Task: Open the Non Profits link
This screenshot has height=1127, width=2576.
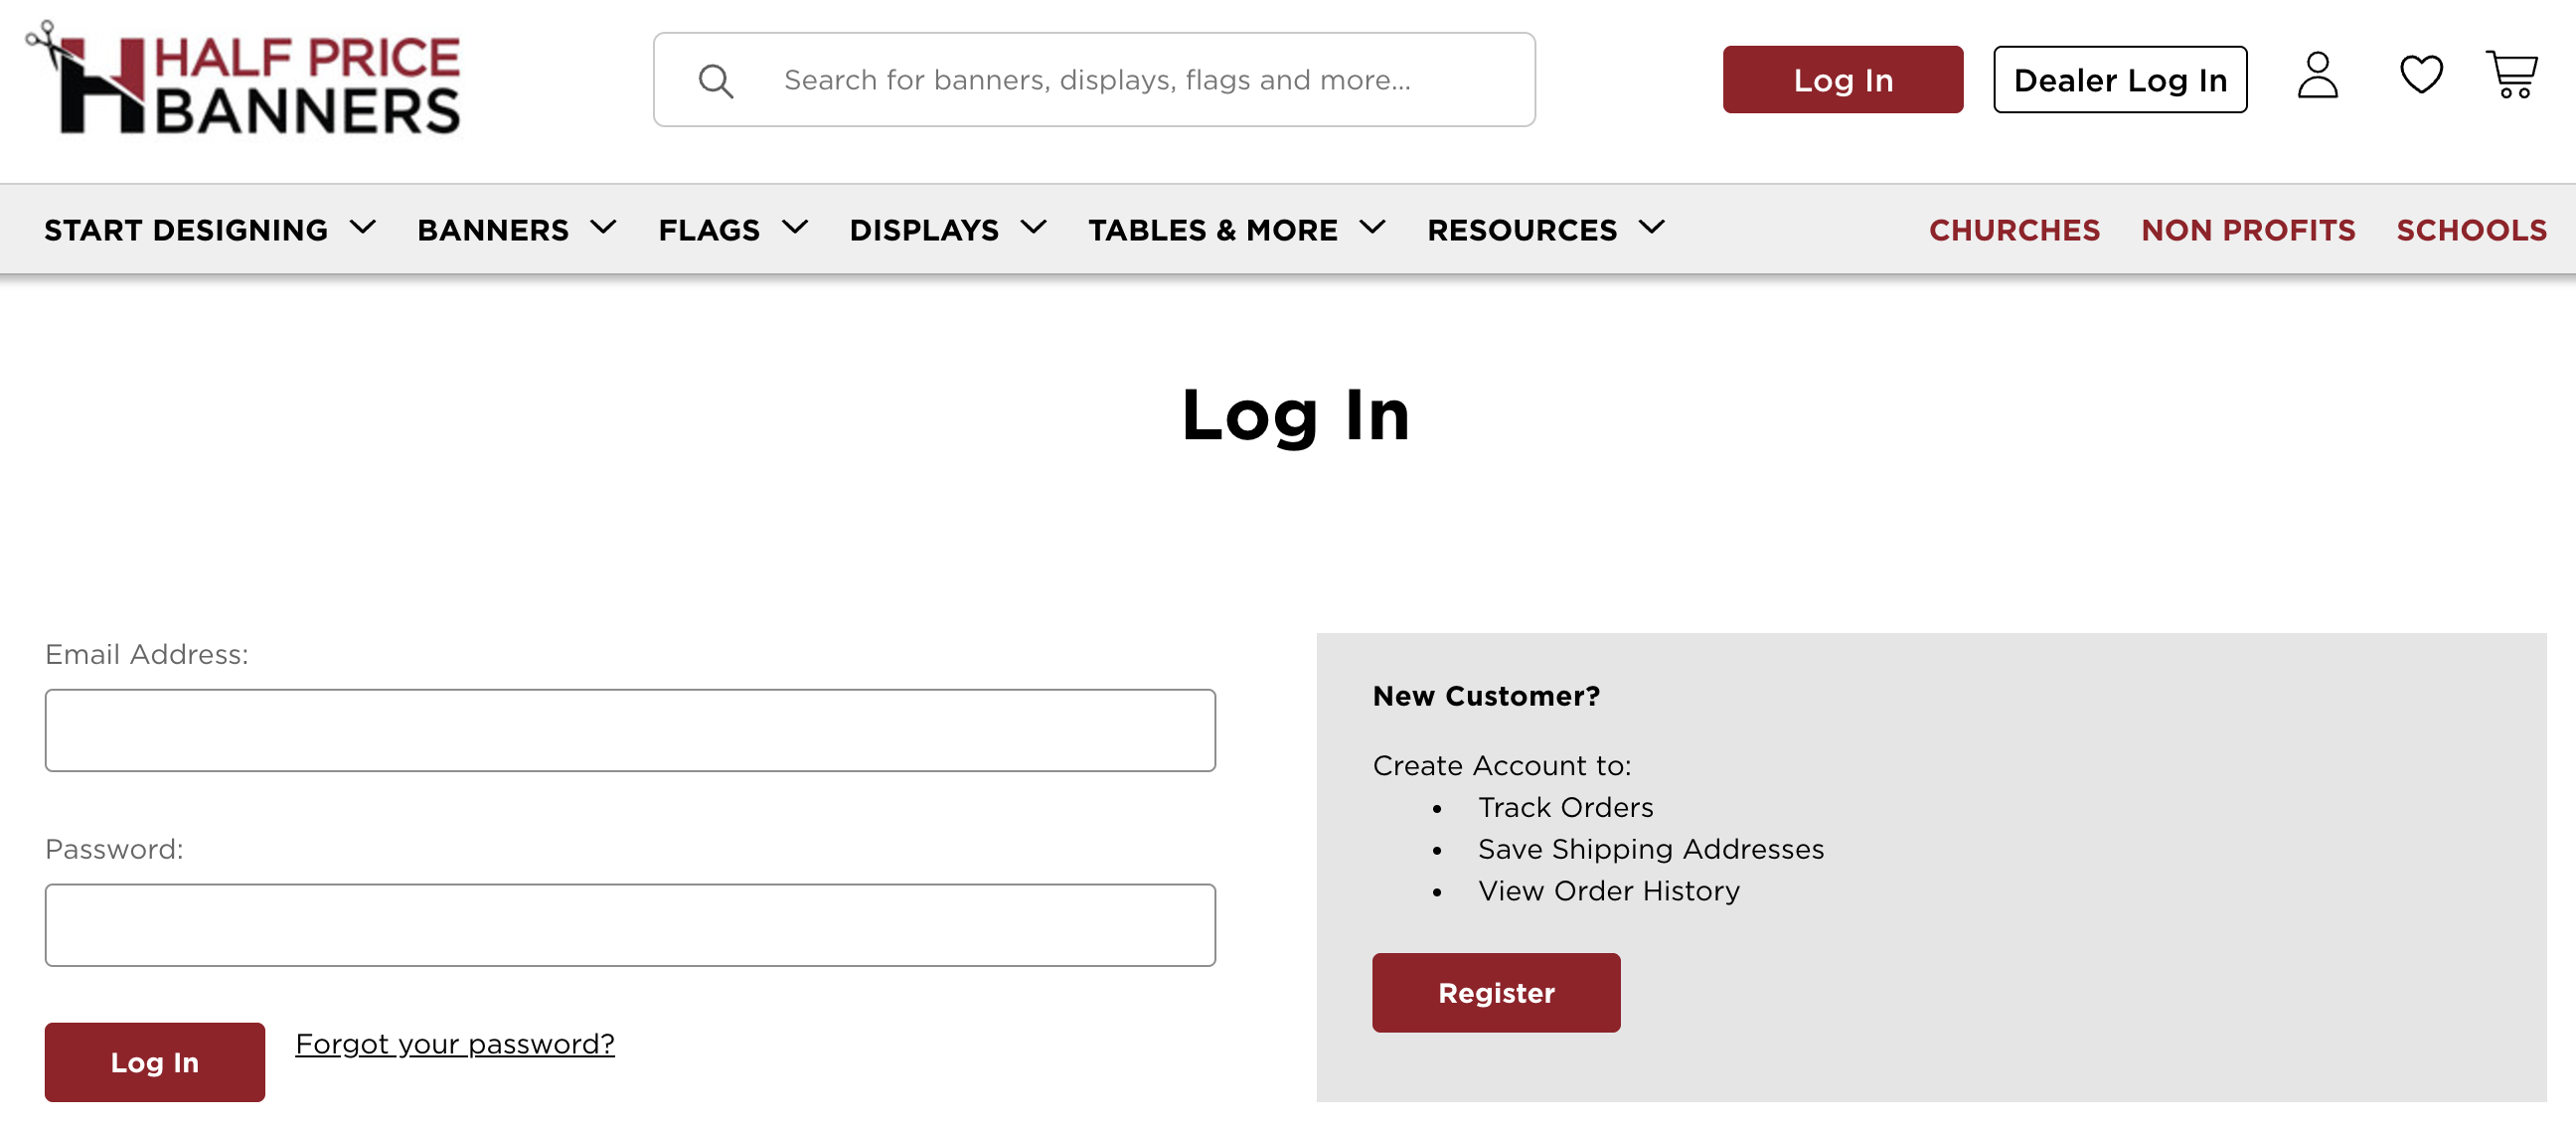Action: click(x=2247, y=230)
